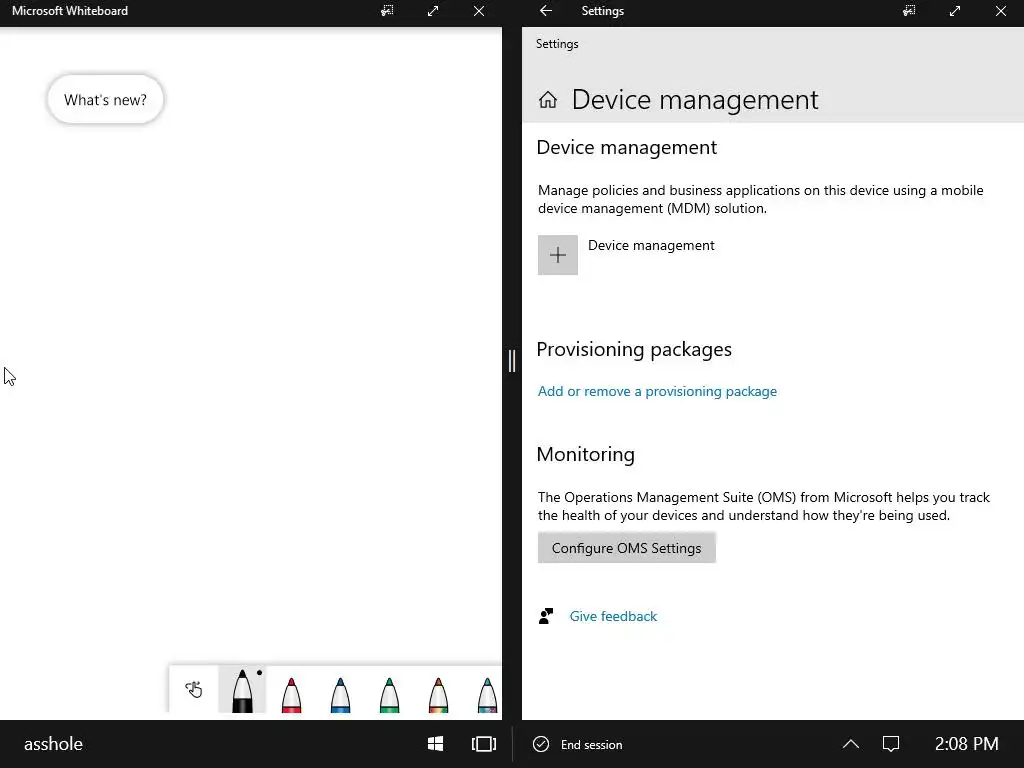Image resolution: width=1024 pixels, height=768 pixels.
Task: Click Configure OMS Settings button
Action: (x=626, y=548)
